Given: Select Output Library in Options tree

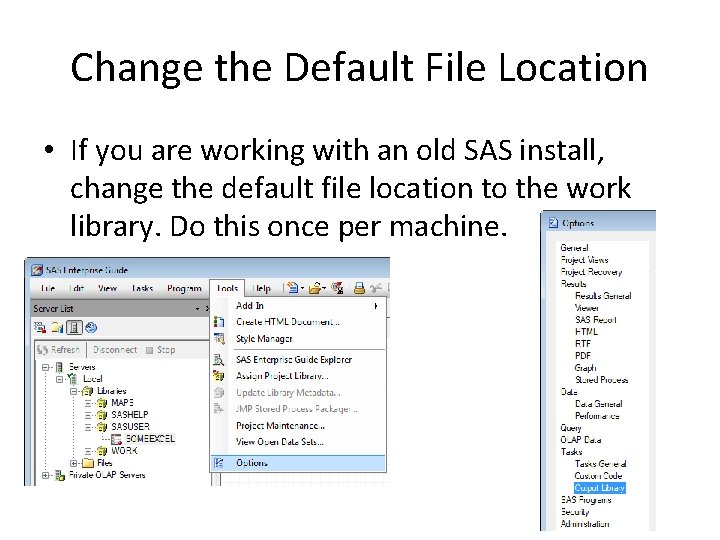Looking at the screenshot, I should [600, 488].
